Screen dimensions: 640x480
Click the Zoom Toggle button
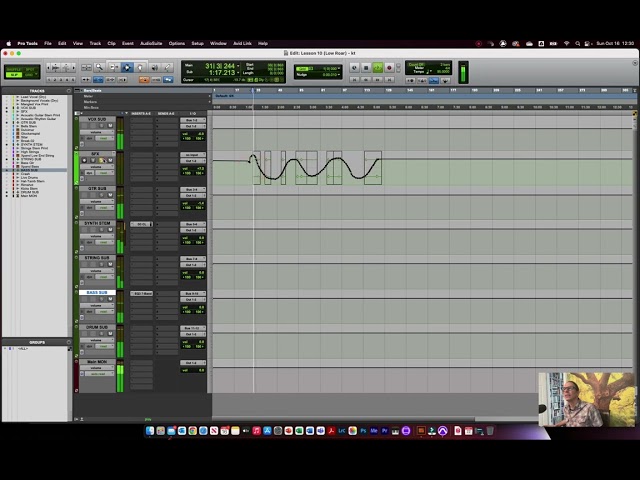[x=86, y=67]
